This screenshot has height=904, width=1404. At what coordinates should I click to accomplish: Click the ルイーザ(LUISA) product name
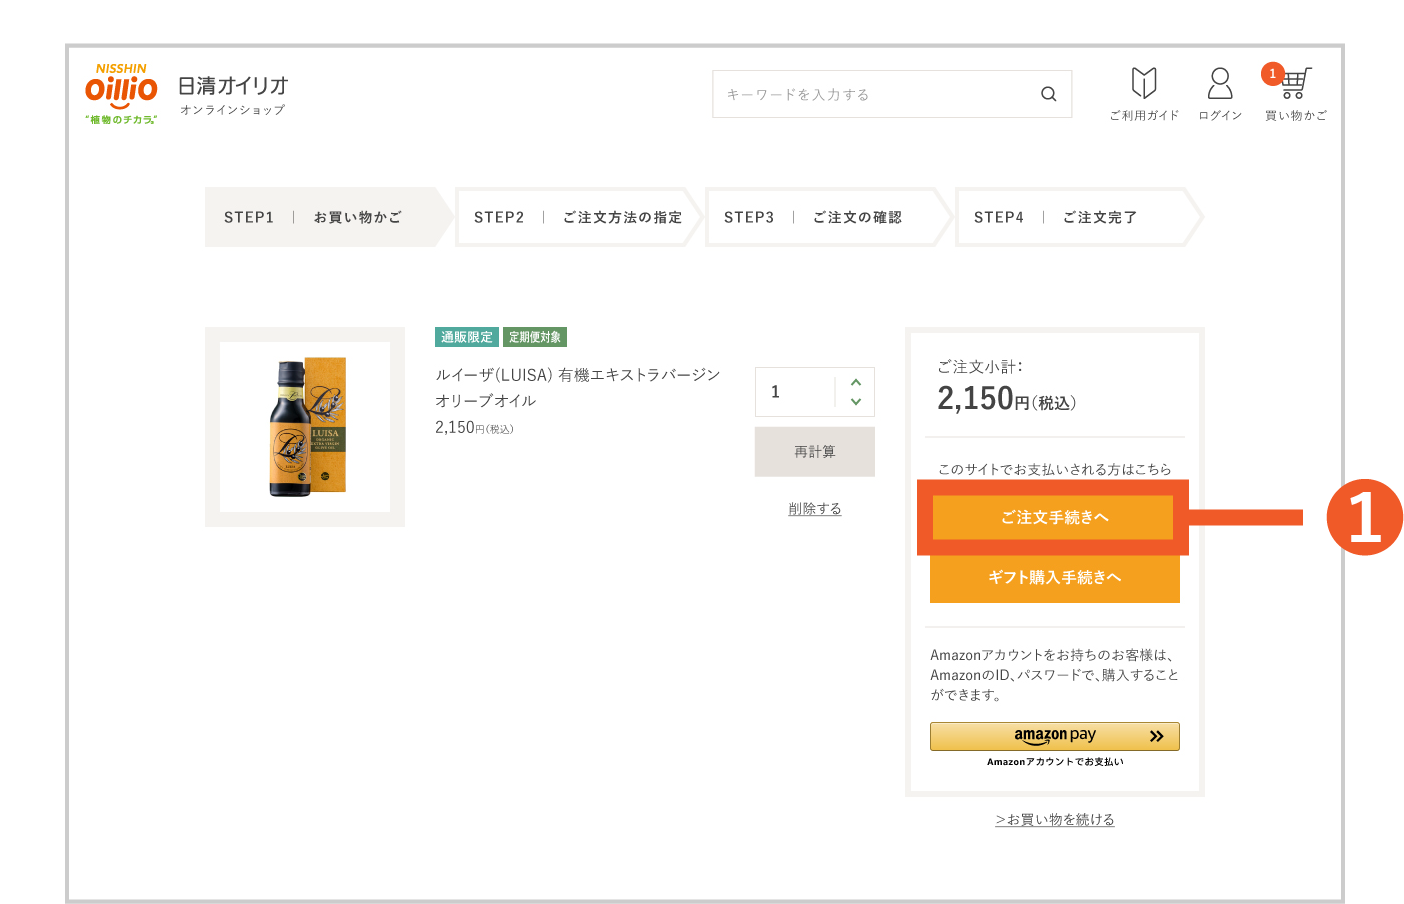click(x=578, y=387)
